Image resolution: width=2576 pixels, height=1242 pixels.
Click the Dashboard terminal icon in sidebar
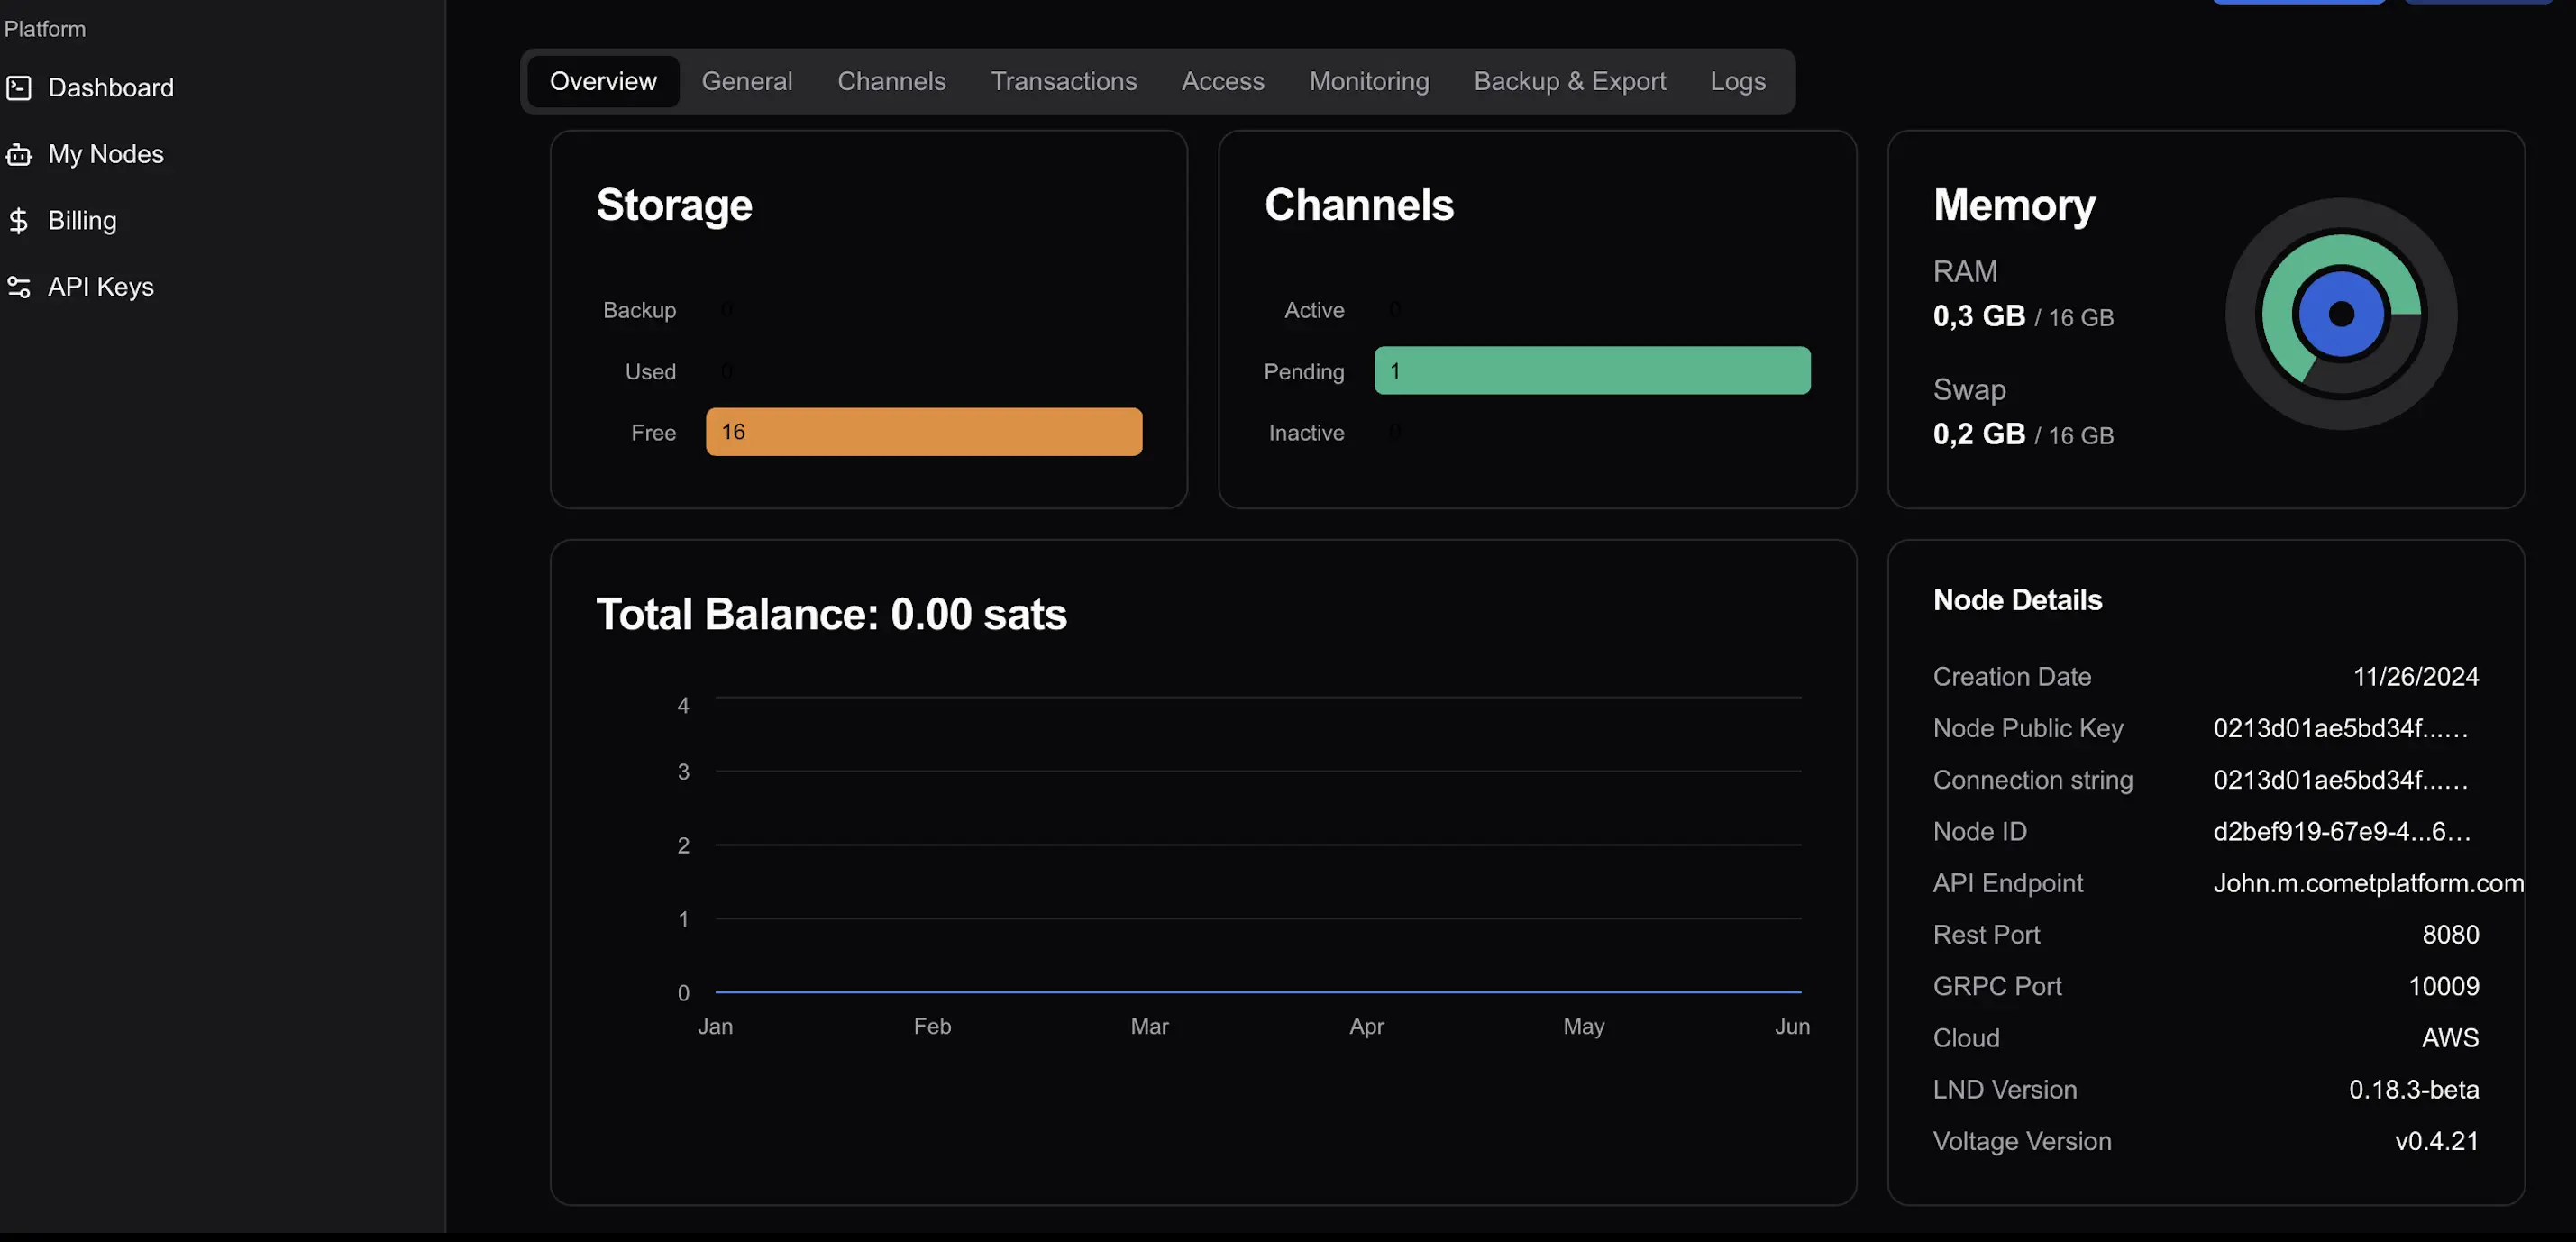19,88
